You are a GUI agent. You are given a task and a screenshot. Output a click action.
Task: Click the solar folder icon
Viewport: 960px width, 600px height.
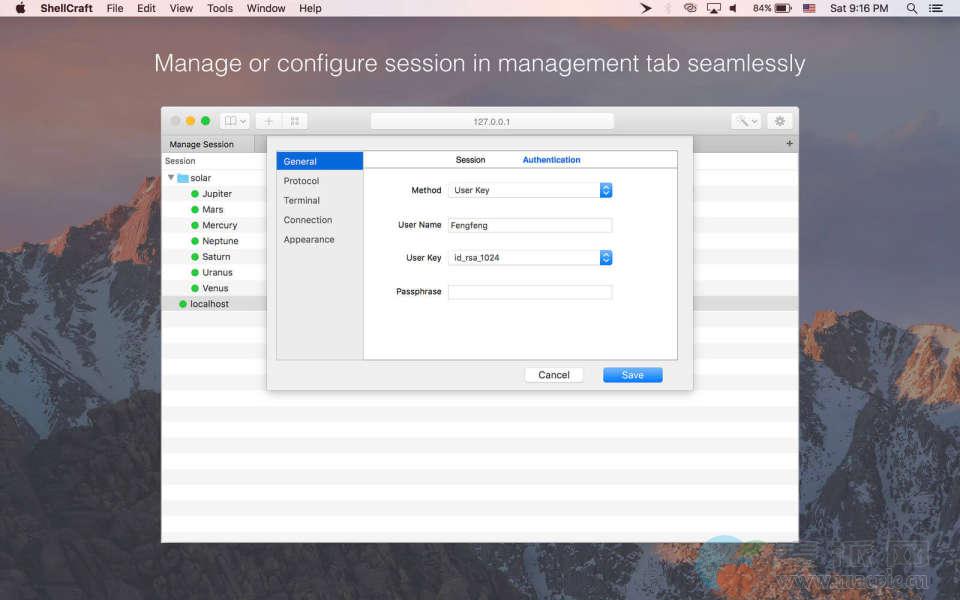183,178
